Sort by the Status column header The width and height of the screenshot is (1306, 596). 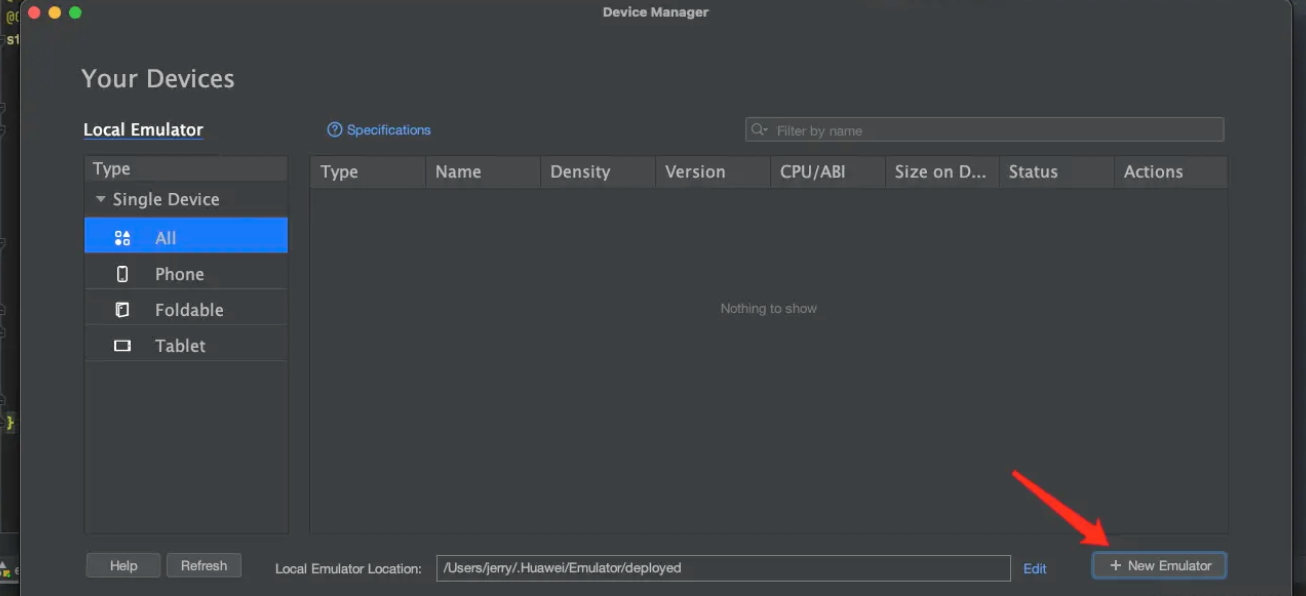click(1057, 172)
